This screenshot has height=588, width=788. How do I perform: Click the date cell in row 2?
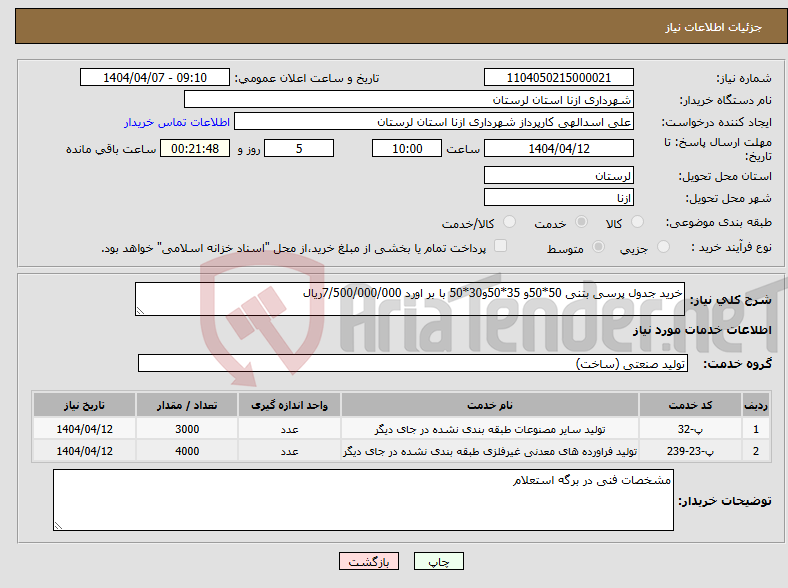(x=84, y=451)
